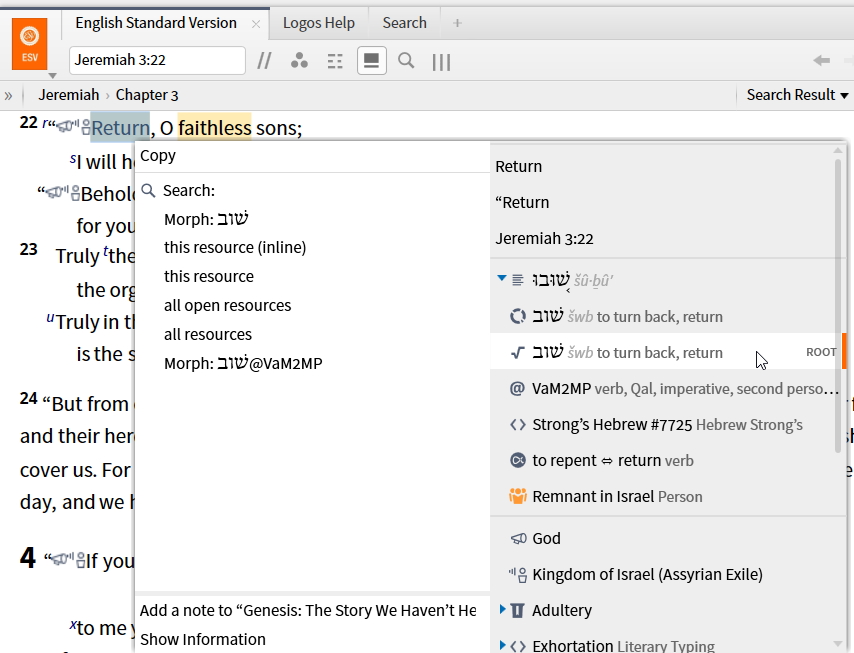Switch to the Logos Help tab

[x=319, y=23]
